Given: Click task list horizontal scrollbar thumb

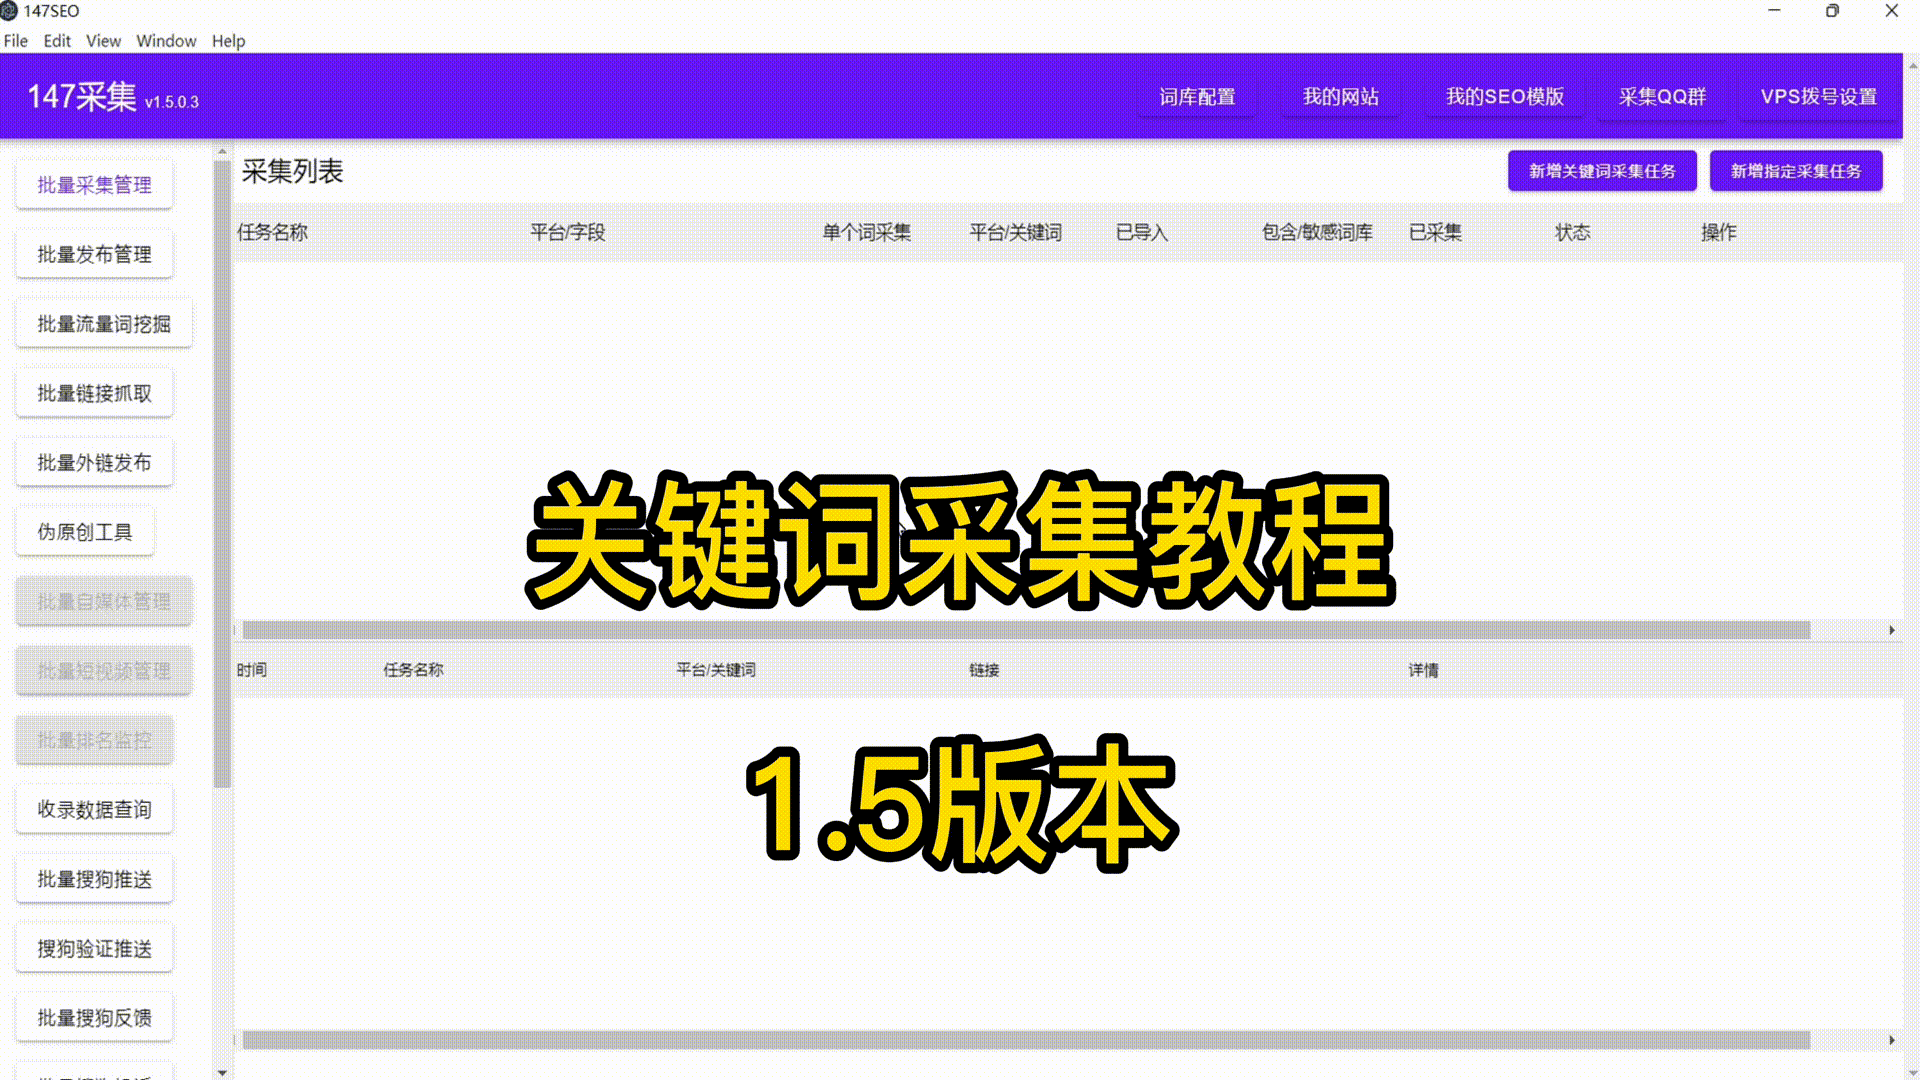Looking at the screenshot, I should pos(1026,630).
